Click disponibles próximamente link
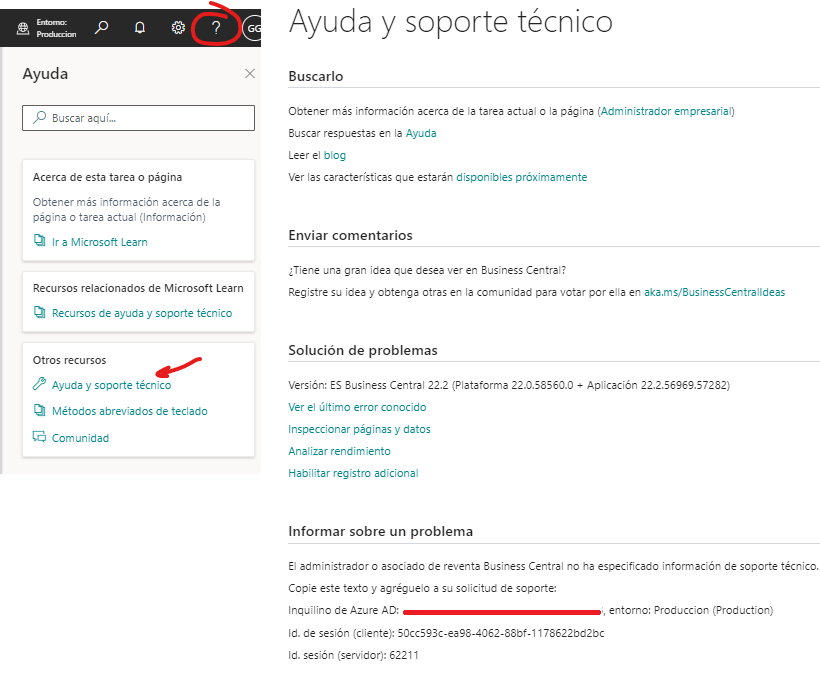820x694 pixels. [x=521, y=177]
